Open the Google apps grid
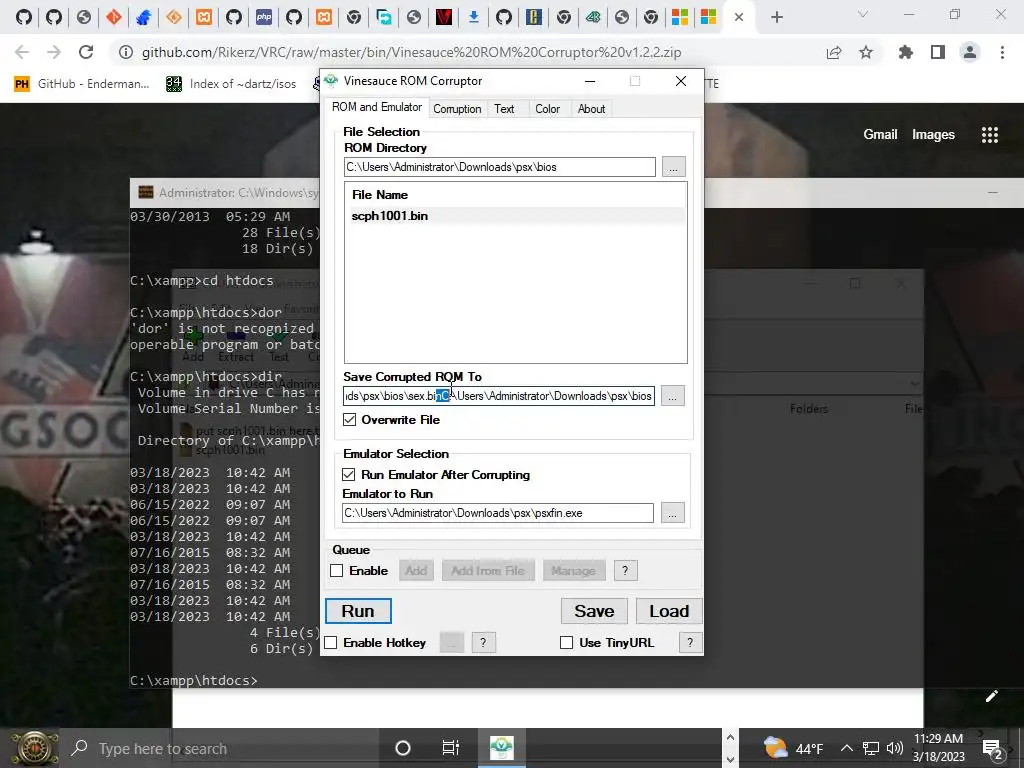 tap(990, 135)
